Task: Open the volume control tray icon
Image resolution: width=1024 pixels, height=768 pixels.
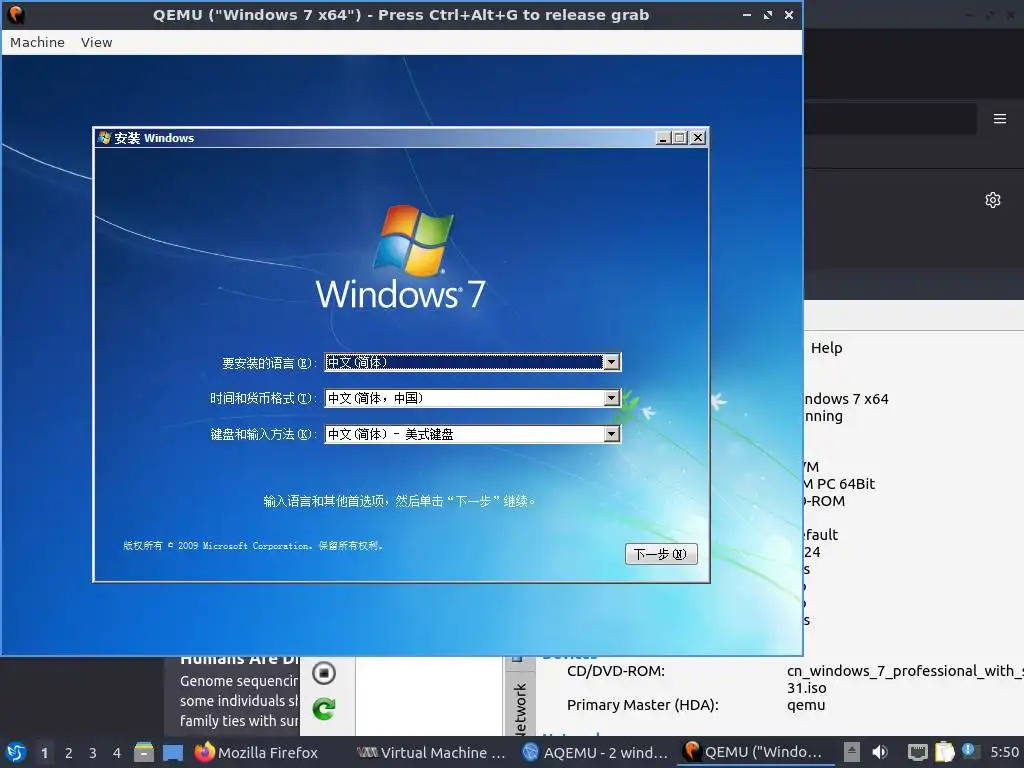Action: [x=880, y=752]
